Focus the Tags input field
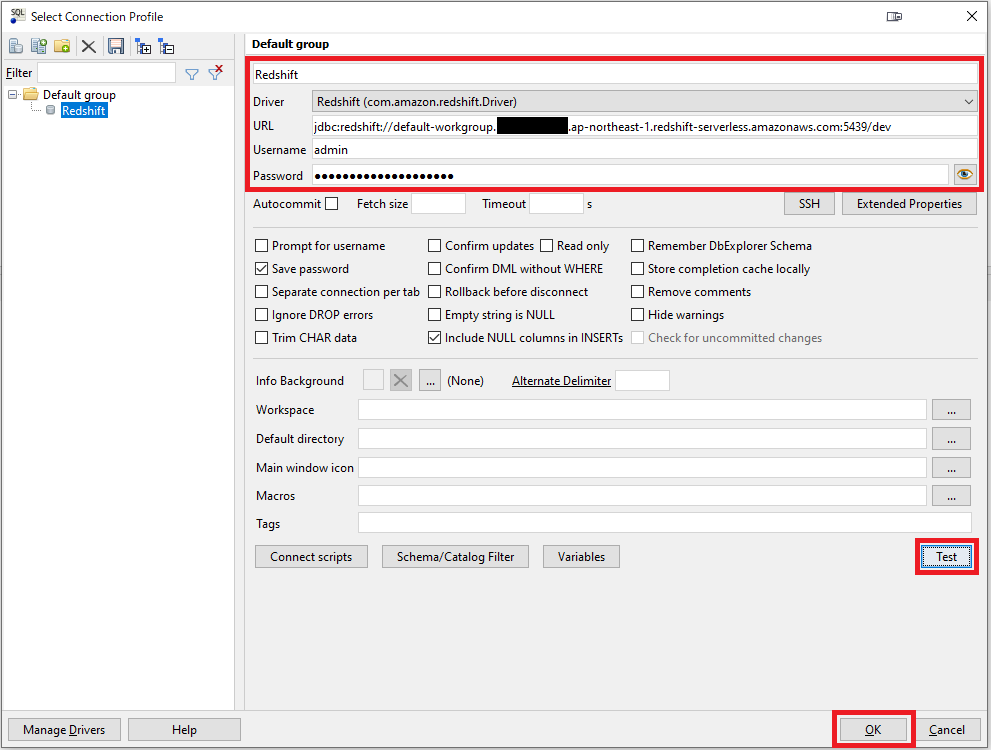Screen dimensions: 991x750 pos(664,523)
